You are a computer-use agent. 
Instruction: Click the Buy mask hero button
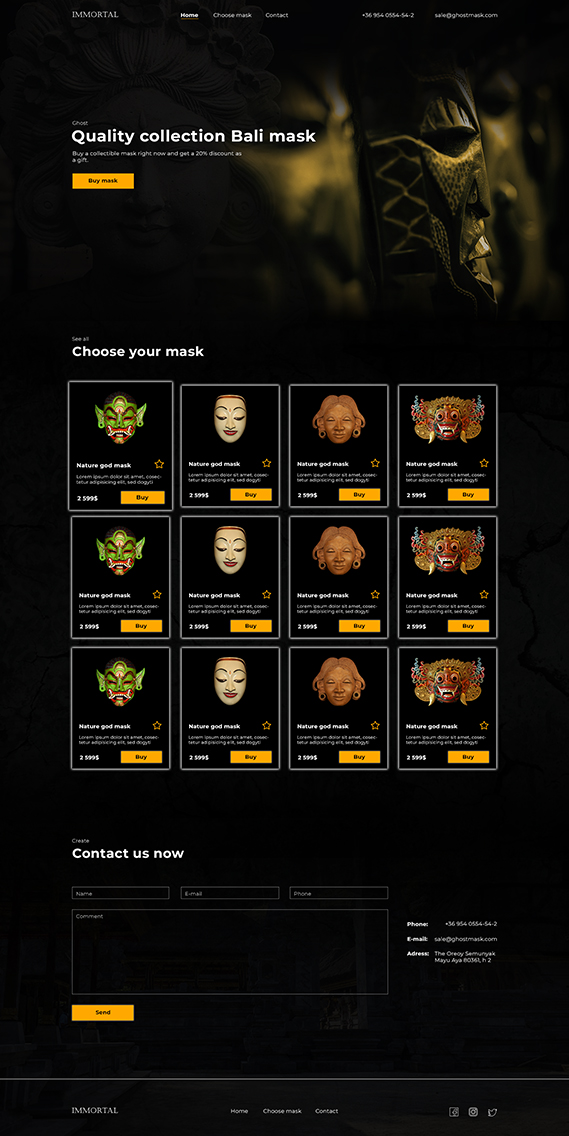pos(103,181)
